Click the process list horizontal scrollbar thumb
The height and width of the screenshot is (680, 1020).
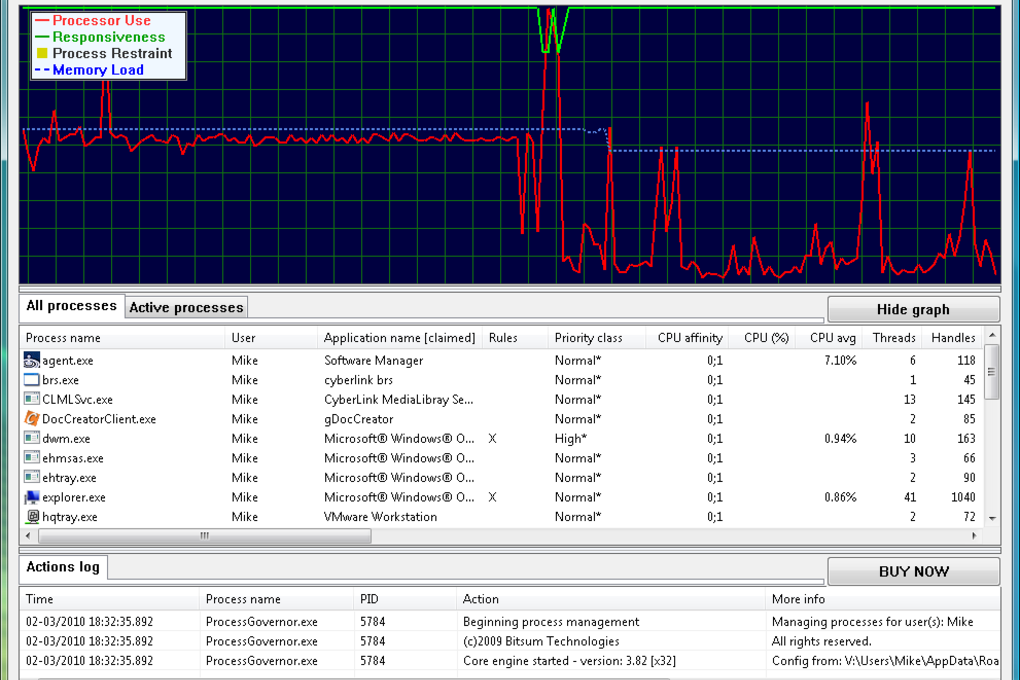coord(205,536)
